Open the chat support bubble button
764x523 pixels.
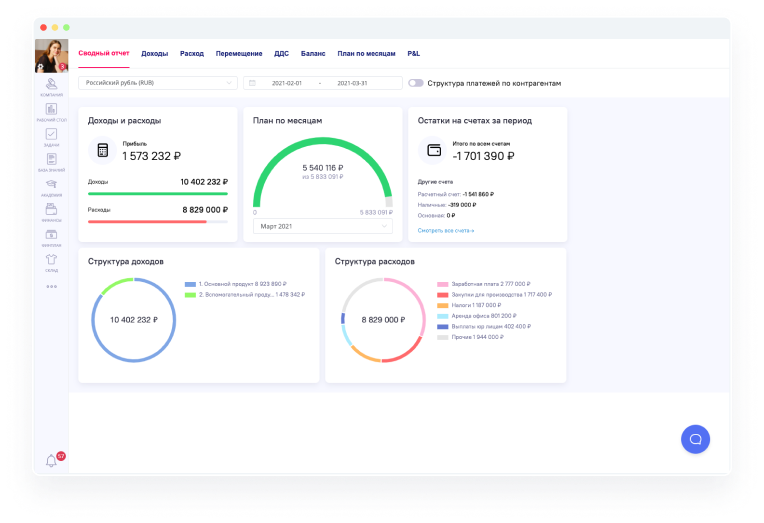(x=695, y=439)
